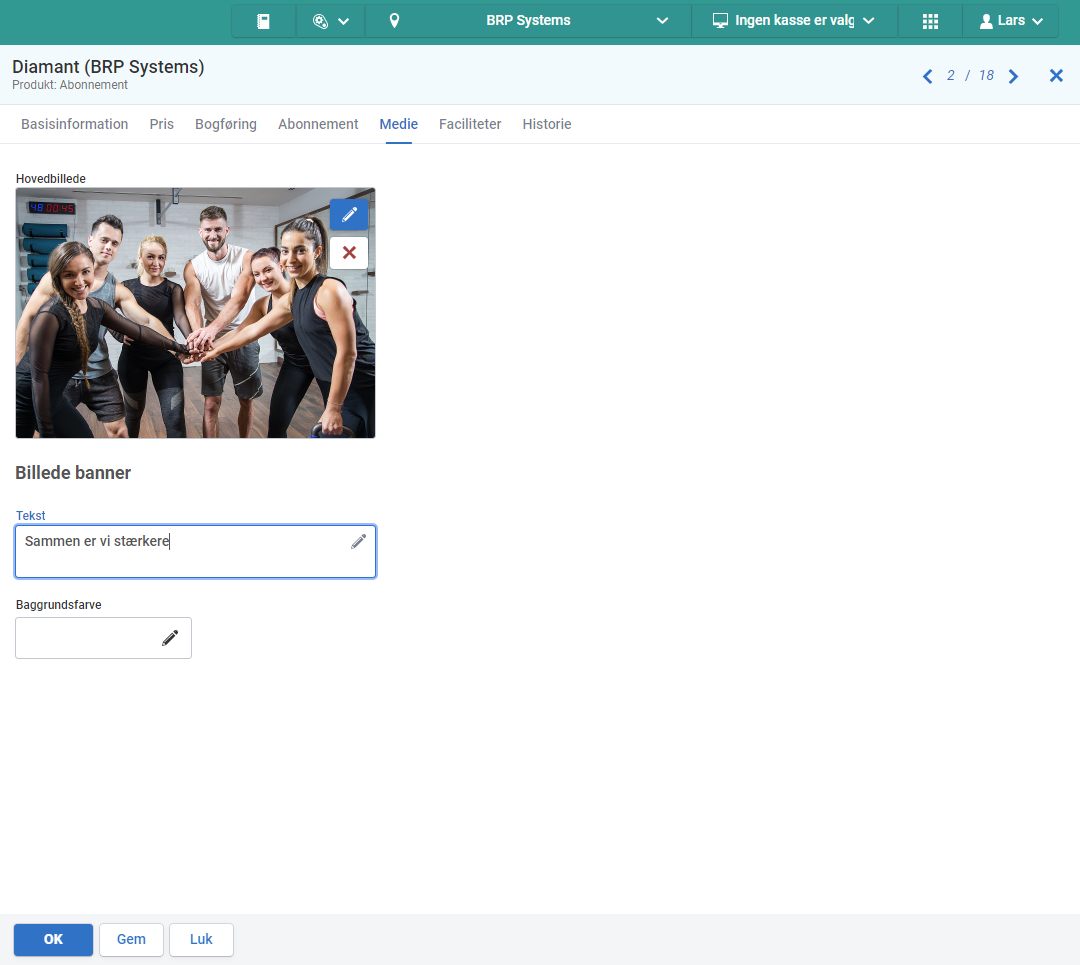
Task: Switch to the Basisinformation tab
Action: pyautogui.click(x=74, y=124)
